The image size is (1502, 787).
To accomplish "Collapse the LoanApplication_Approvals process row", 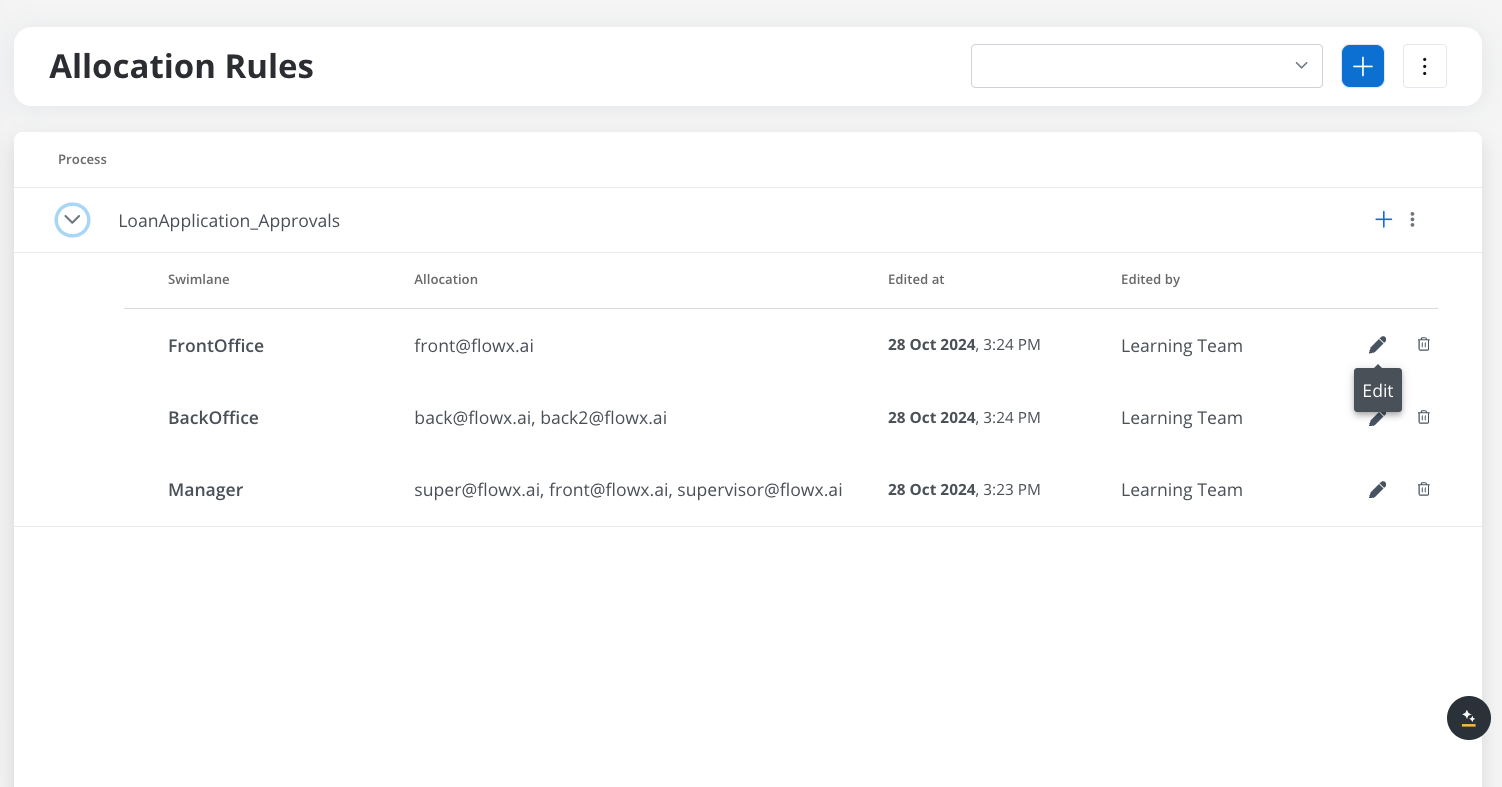I will tap(72, 220).
